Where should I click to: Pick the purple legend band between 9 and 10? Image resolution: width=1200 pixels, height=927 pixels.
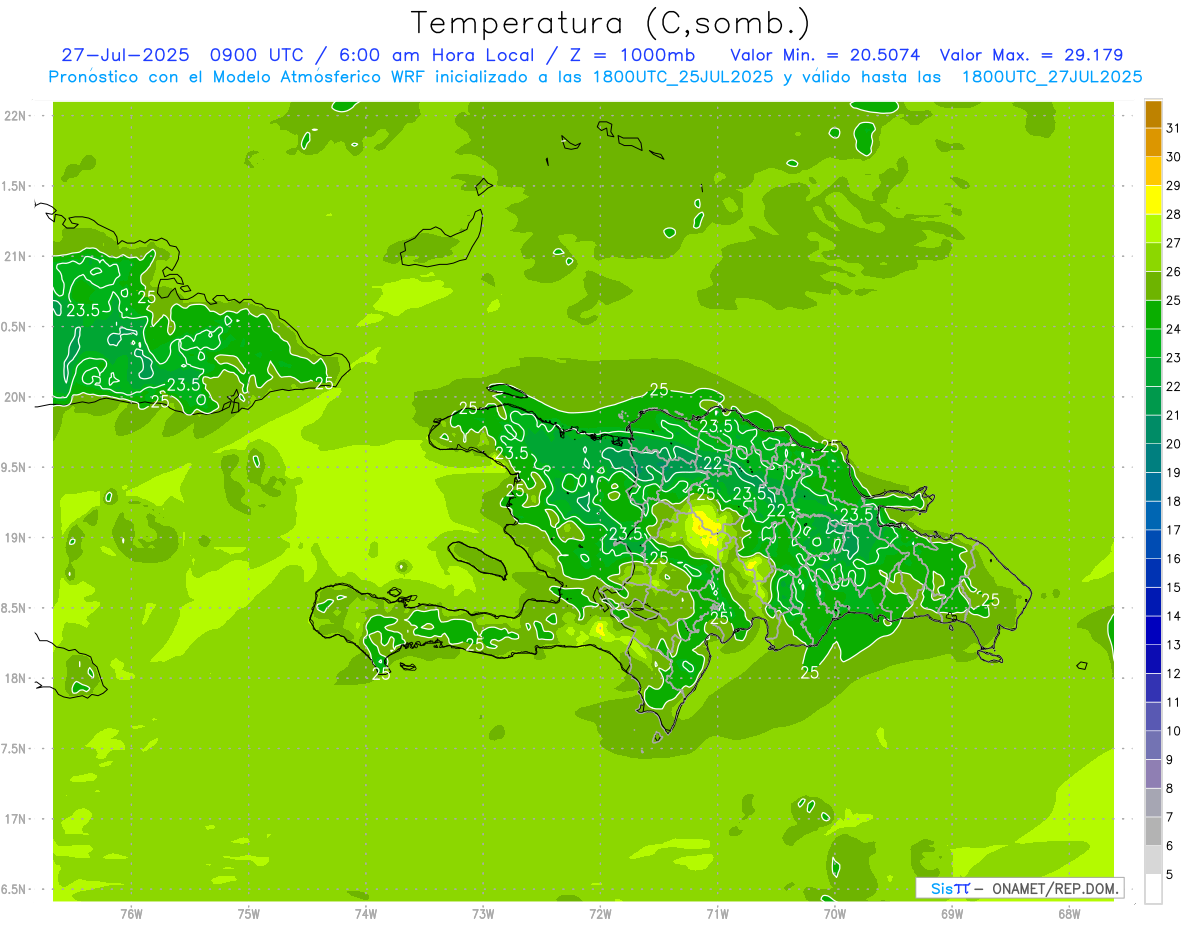1153,745
